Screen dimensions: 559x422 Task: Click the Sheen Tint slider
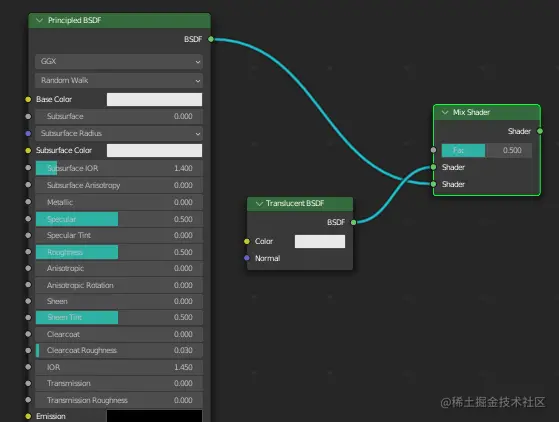pyautogui.click(x=119, y=317)
